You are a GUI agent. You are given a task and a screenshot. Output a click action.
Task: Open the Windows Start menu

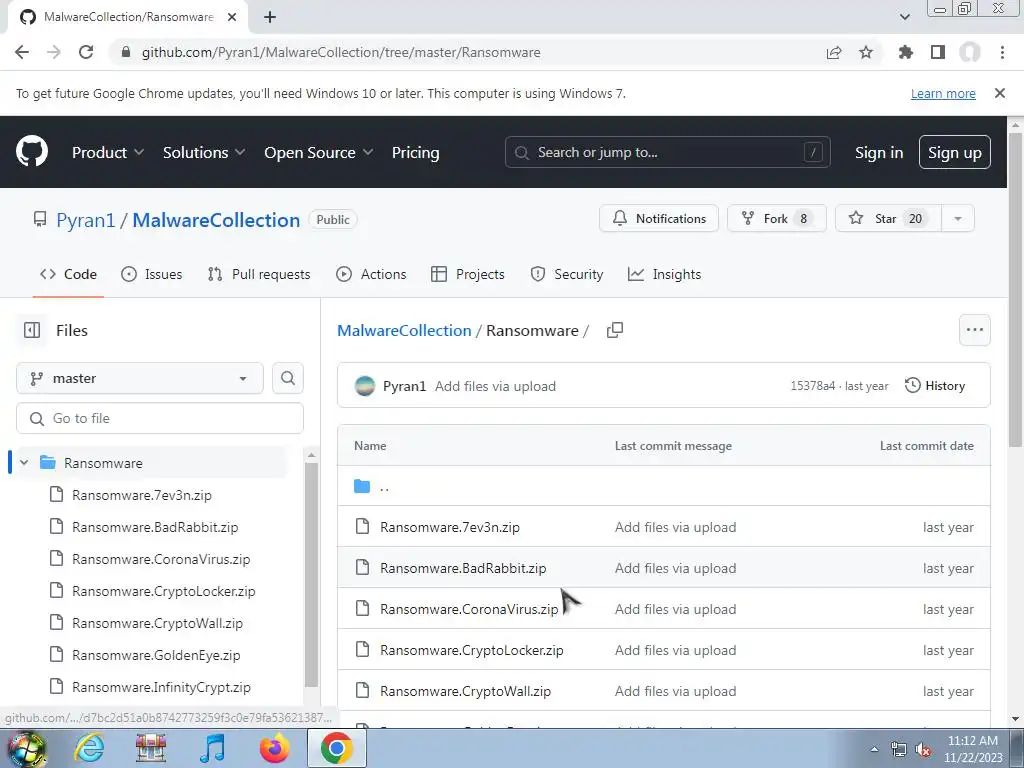(26, 748)
